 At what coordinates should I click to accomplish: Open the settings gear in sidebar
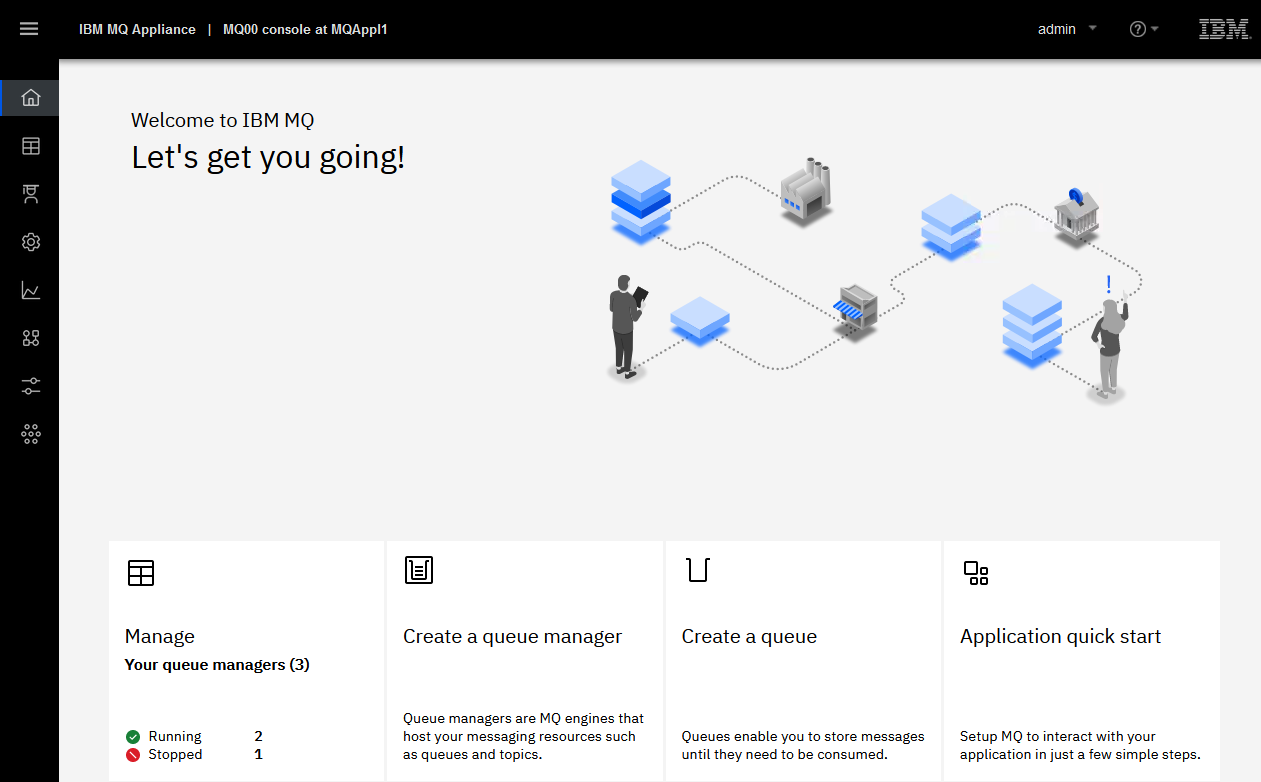pos(31,242)
